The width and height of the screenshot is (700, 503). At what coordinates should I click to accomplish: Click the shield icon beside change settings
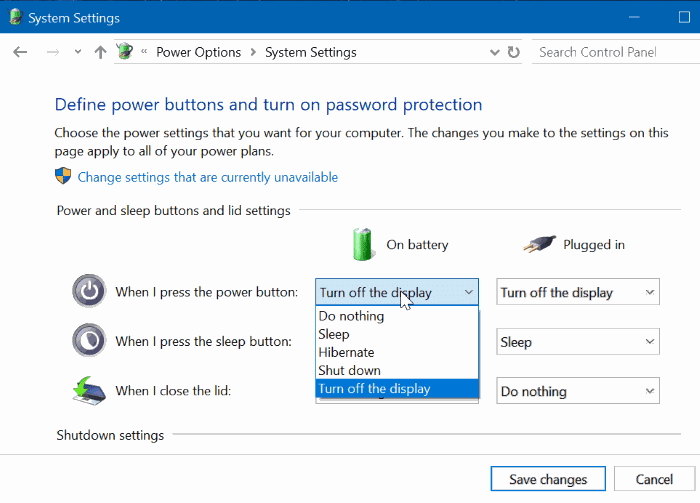point(63,177)
